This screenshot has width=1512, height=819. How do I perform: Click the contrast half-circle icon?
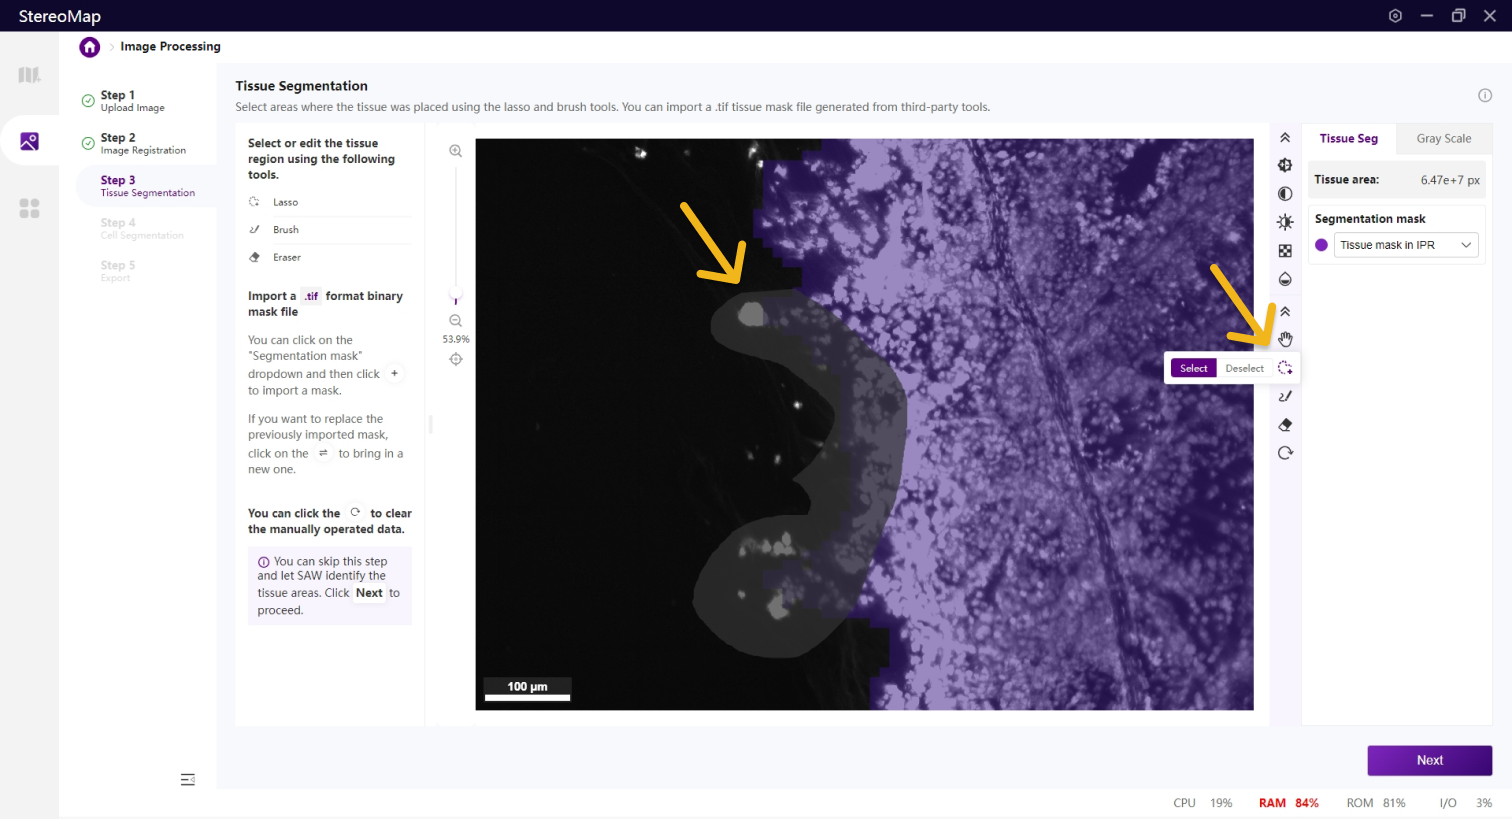(x=1285, y=194)
